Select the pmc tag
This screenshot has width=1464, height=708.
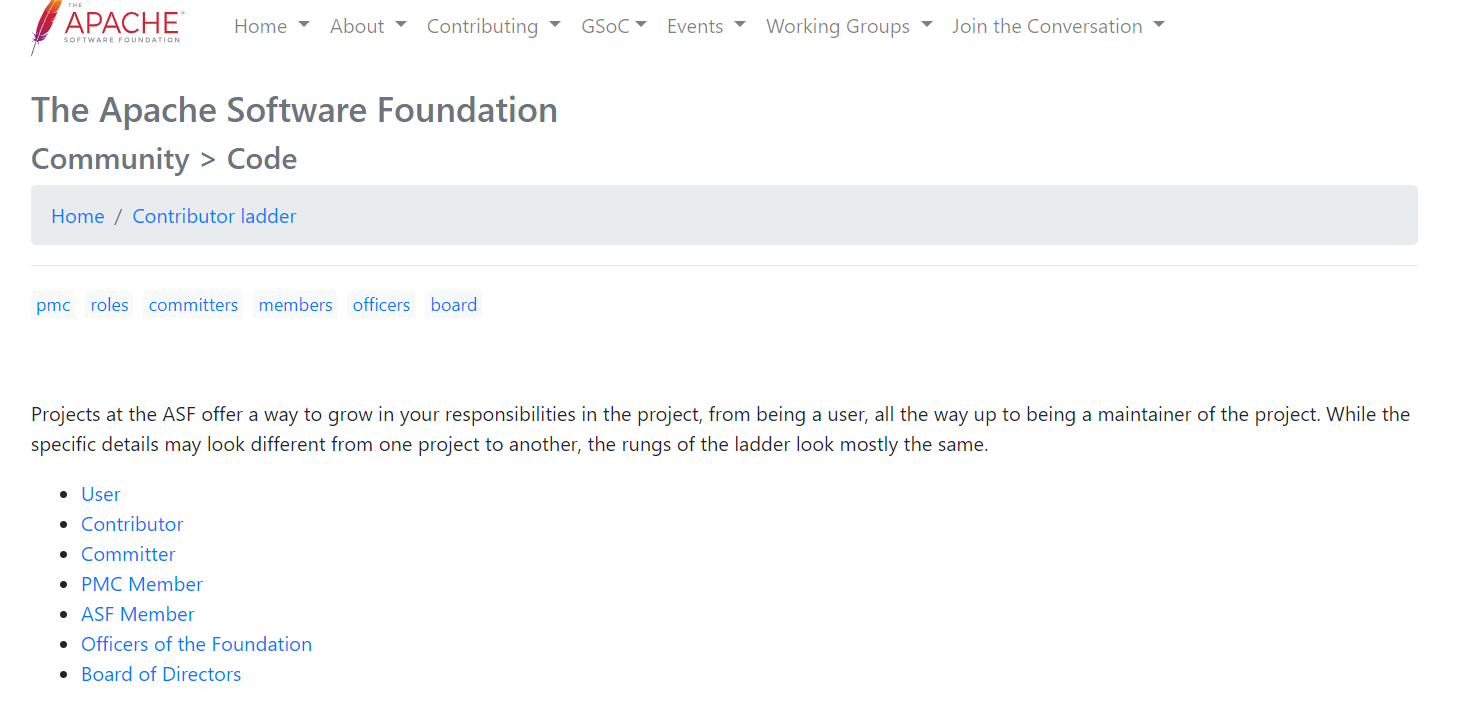click(x=53, y=305)
